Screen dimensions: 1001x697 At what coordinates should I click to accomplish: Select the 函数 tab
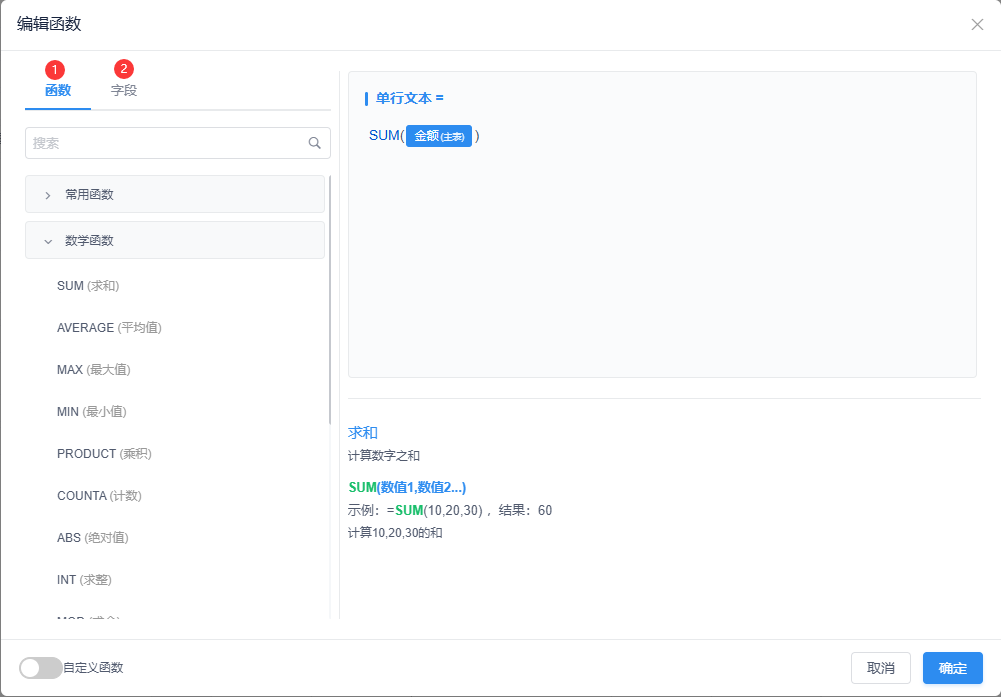click(x=58, y=90)
